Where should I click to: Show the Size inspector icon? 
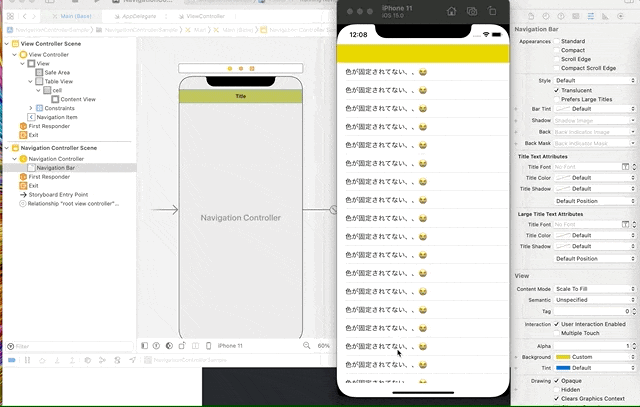(x=605, y=16)
